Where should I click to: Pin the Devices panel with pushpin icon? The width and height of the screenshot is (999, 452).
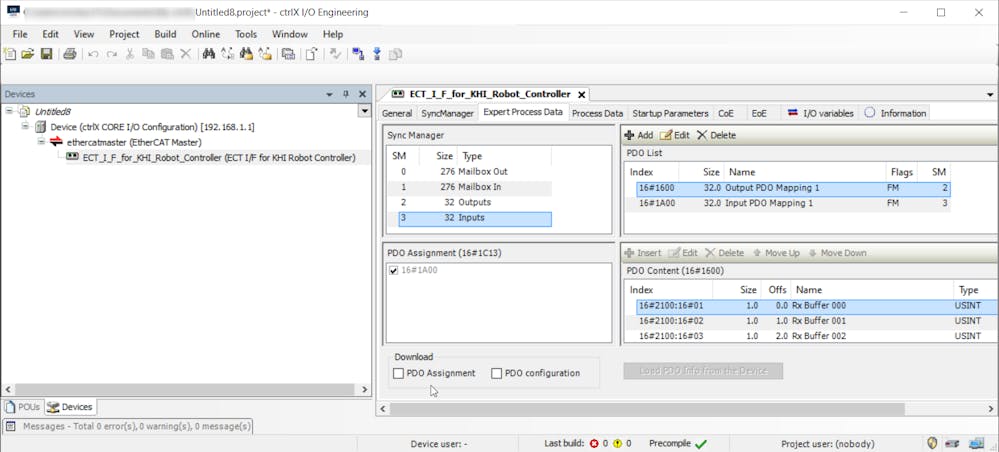click(x=346, y=94)
